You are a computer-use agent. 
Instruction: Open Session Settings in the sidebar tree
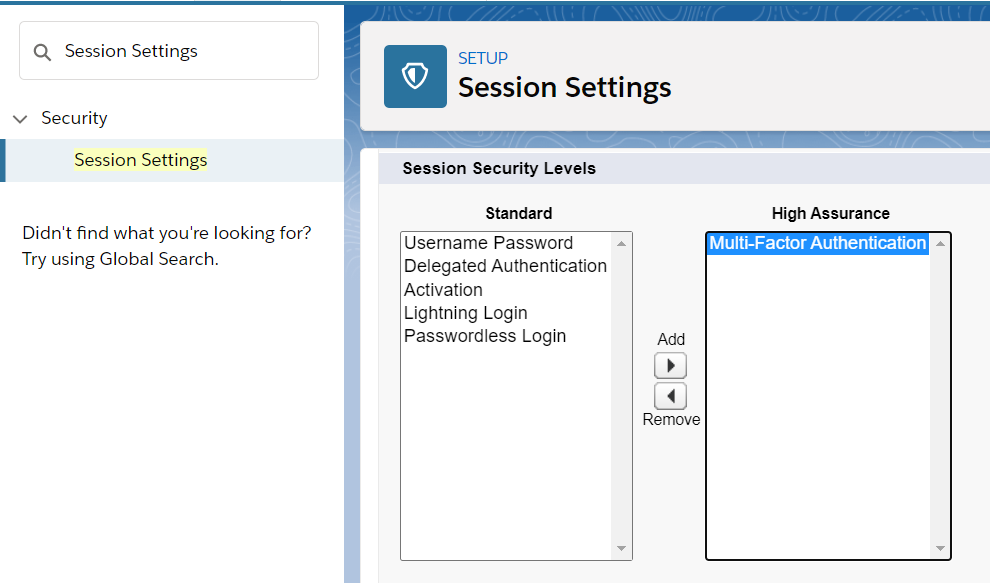(141, 160)
